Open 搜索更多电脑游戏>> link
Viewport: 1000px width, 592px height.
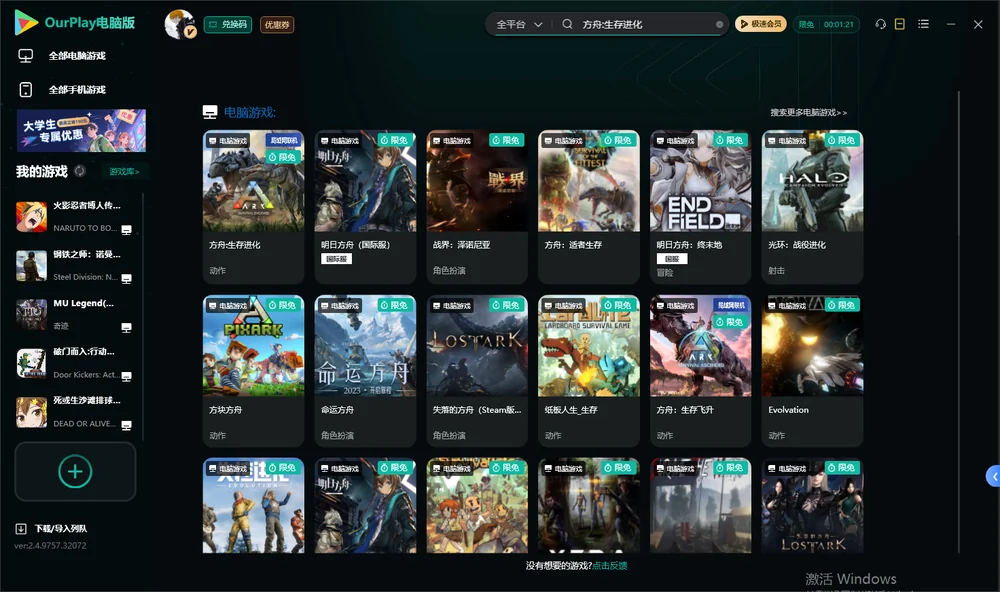coord(808,112)
